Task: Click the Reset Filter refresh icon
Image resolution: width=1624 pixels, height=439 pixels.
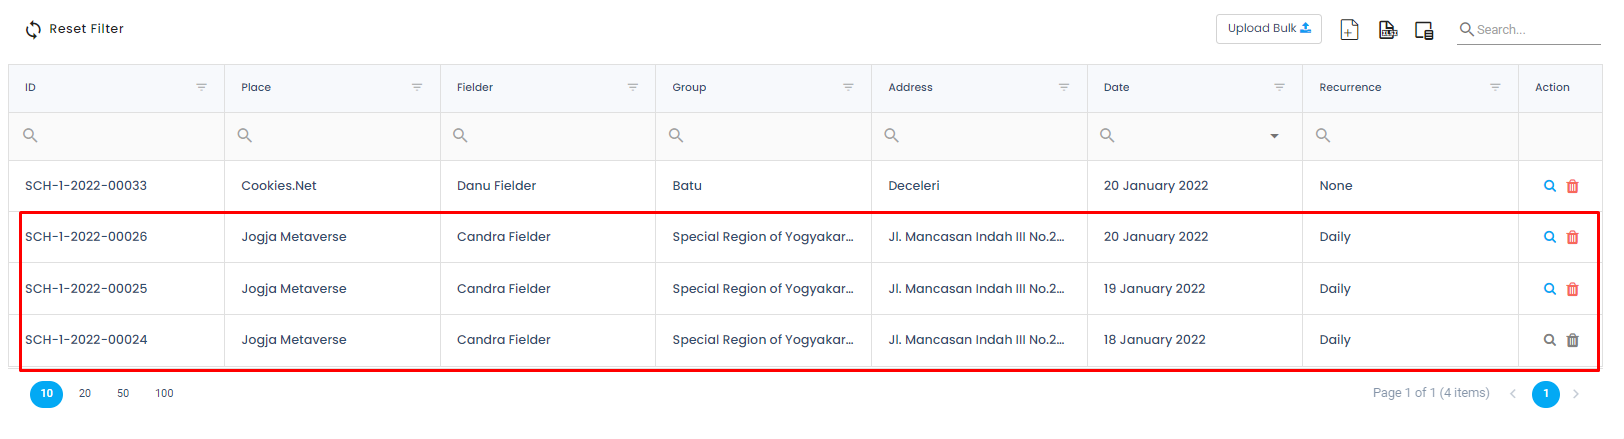Action: pyautogui.click(x=34, y=29)
